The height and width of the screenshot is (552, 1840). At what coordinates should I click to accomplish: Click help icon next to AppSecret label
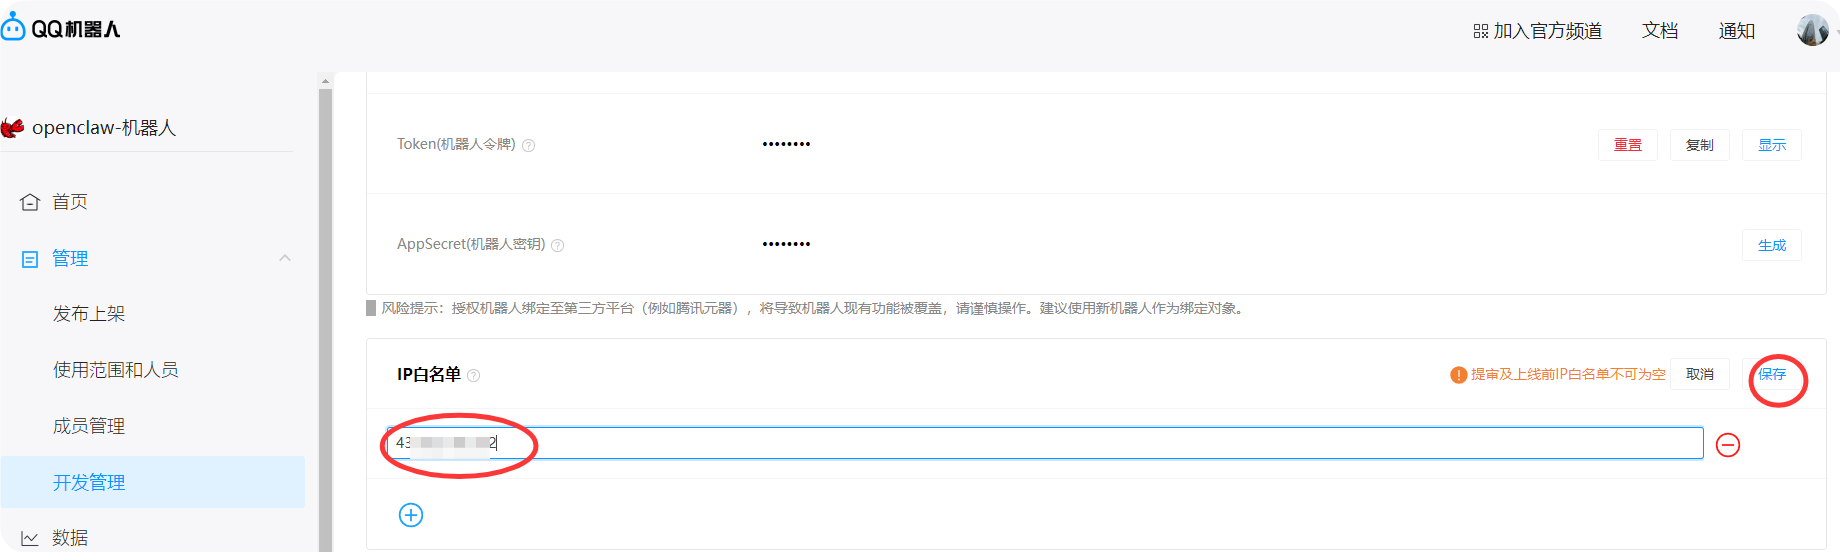pyautogui.click(x=558, y=245)
